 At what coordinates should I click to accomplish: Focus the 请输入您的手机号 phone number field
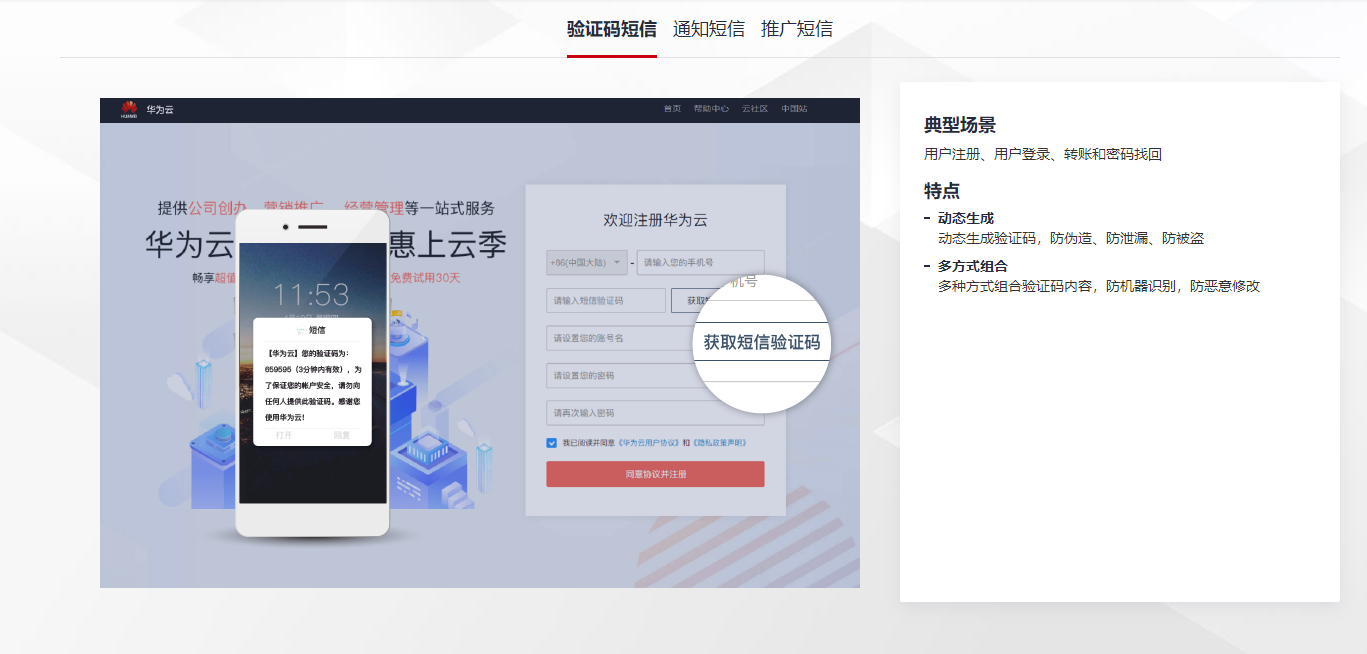pyautogui.click(x=701, y=262)
